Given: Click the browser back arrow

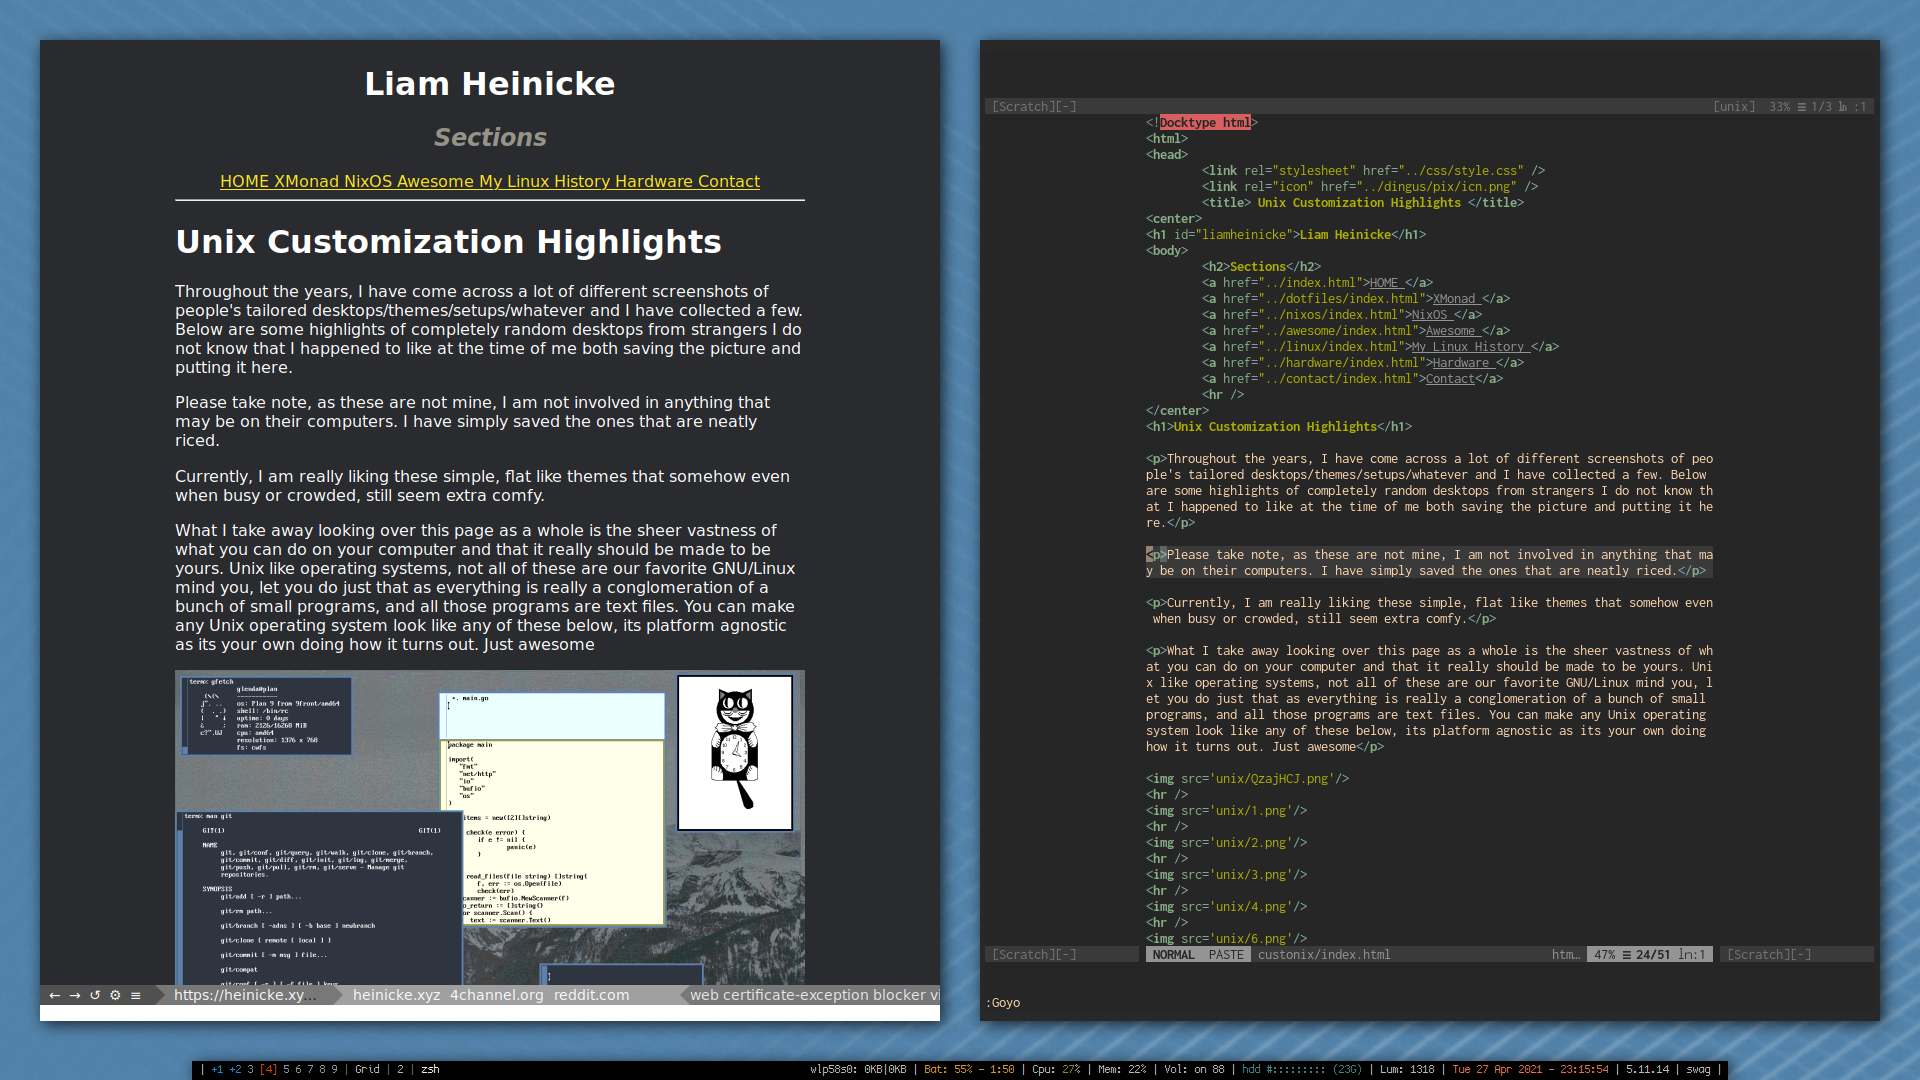Looking at the screenshot, I should coord(54,995).
